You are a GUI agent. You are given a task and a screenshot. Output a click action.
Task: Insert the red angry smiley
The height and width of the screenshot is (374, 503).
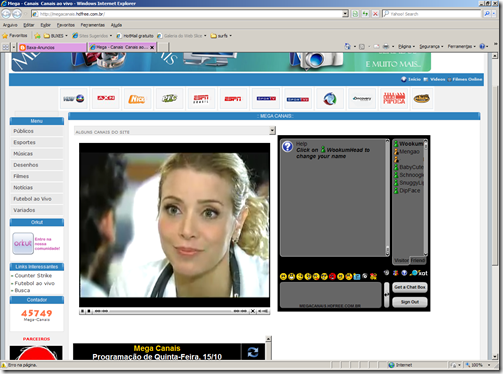pos(332,276)
